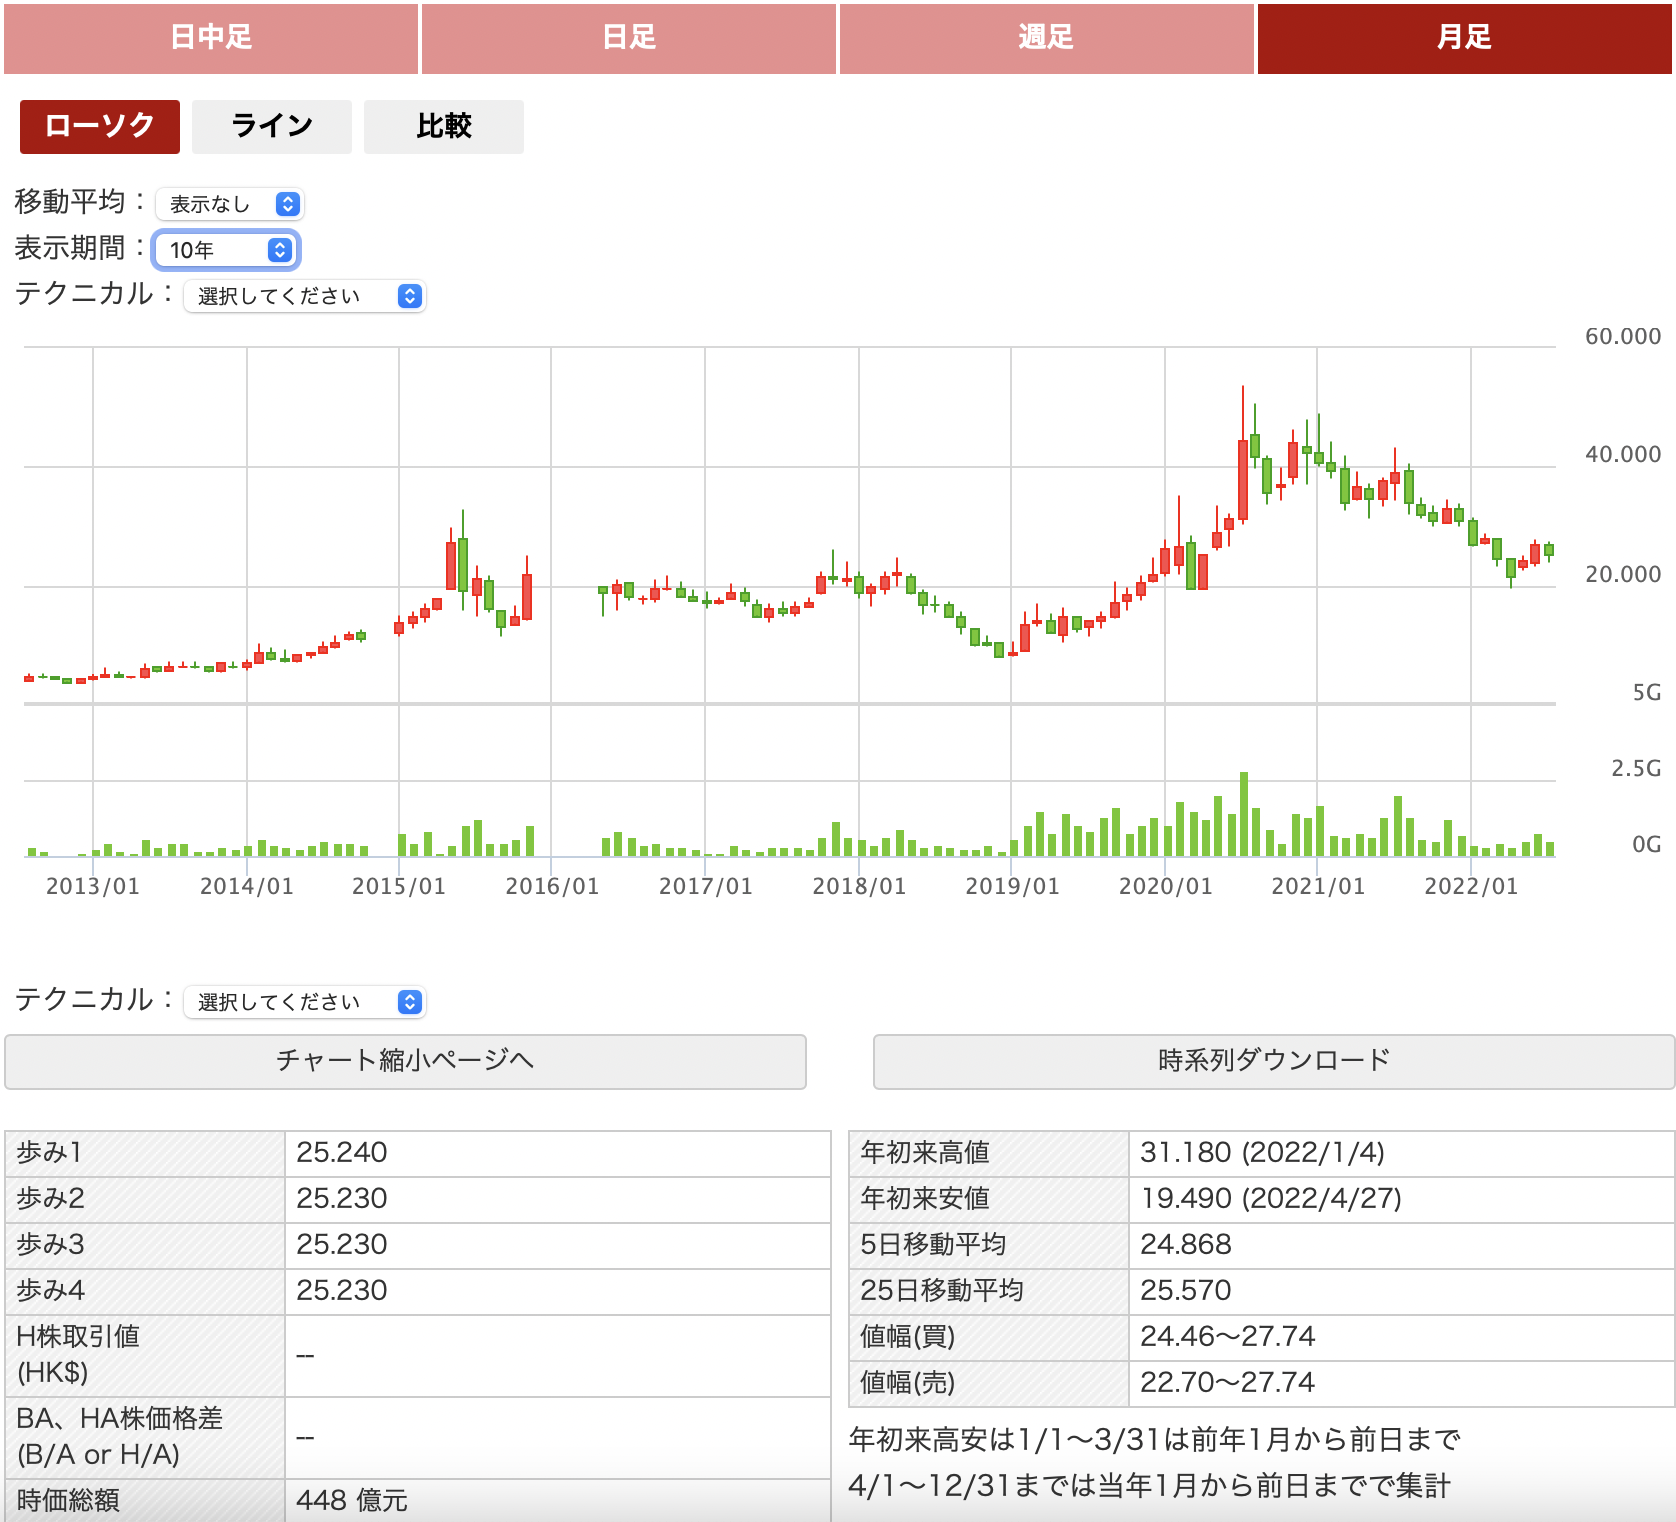Switch to the 日足 daily chart tab

[629, 38]
